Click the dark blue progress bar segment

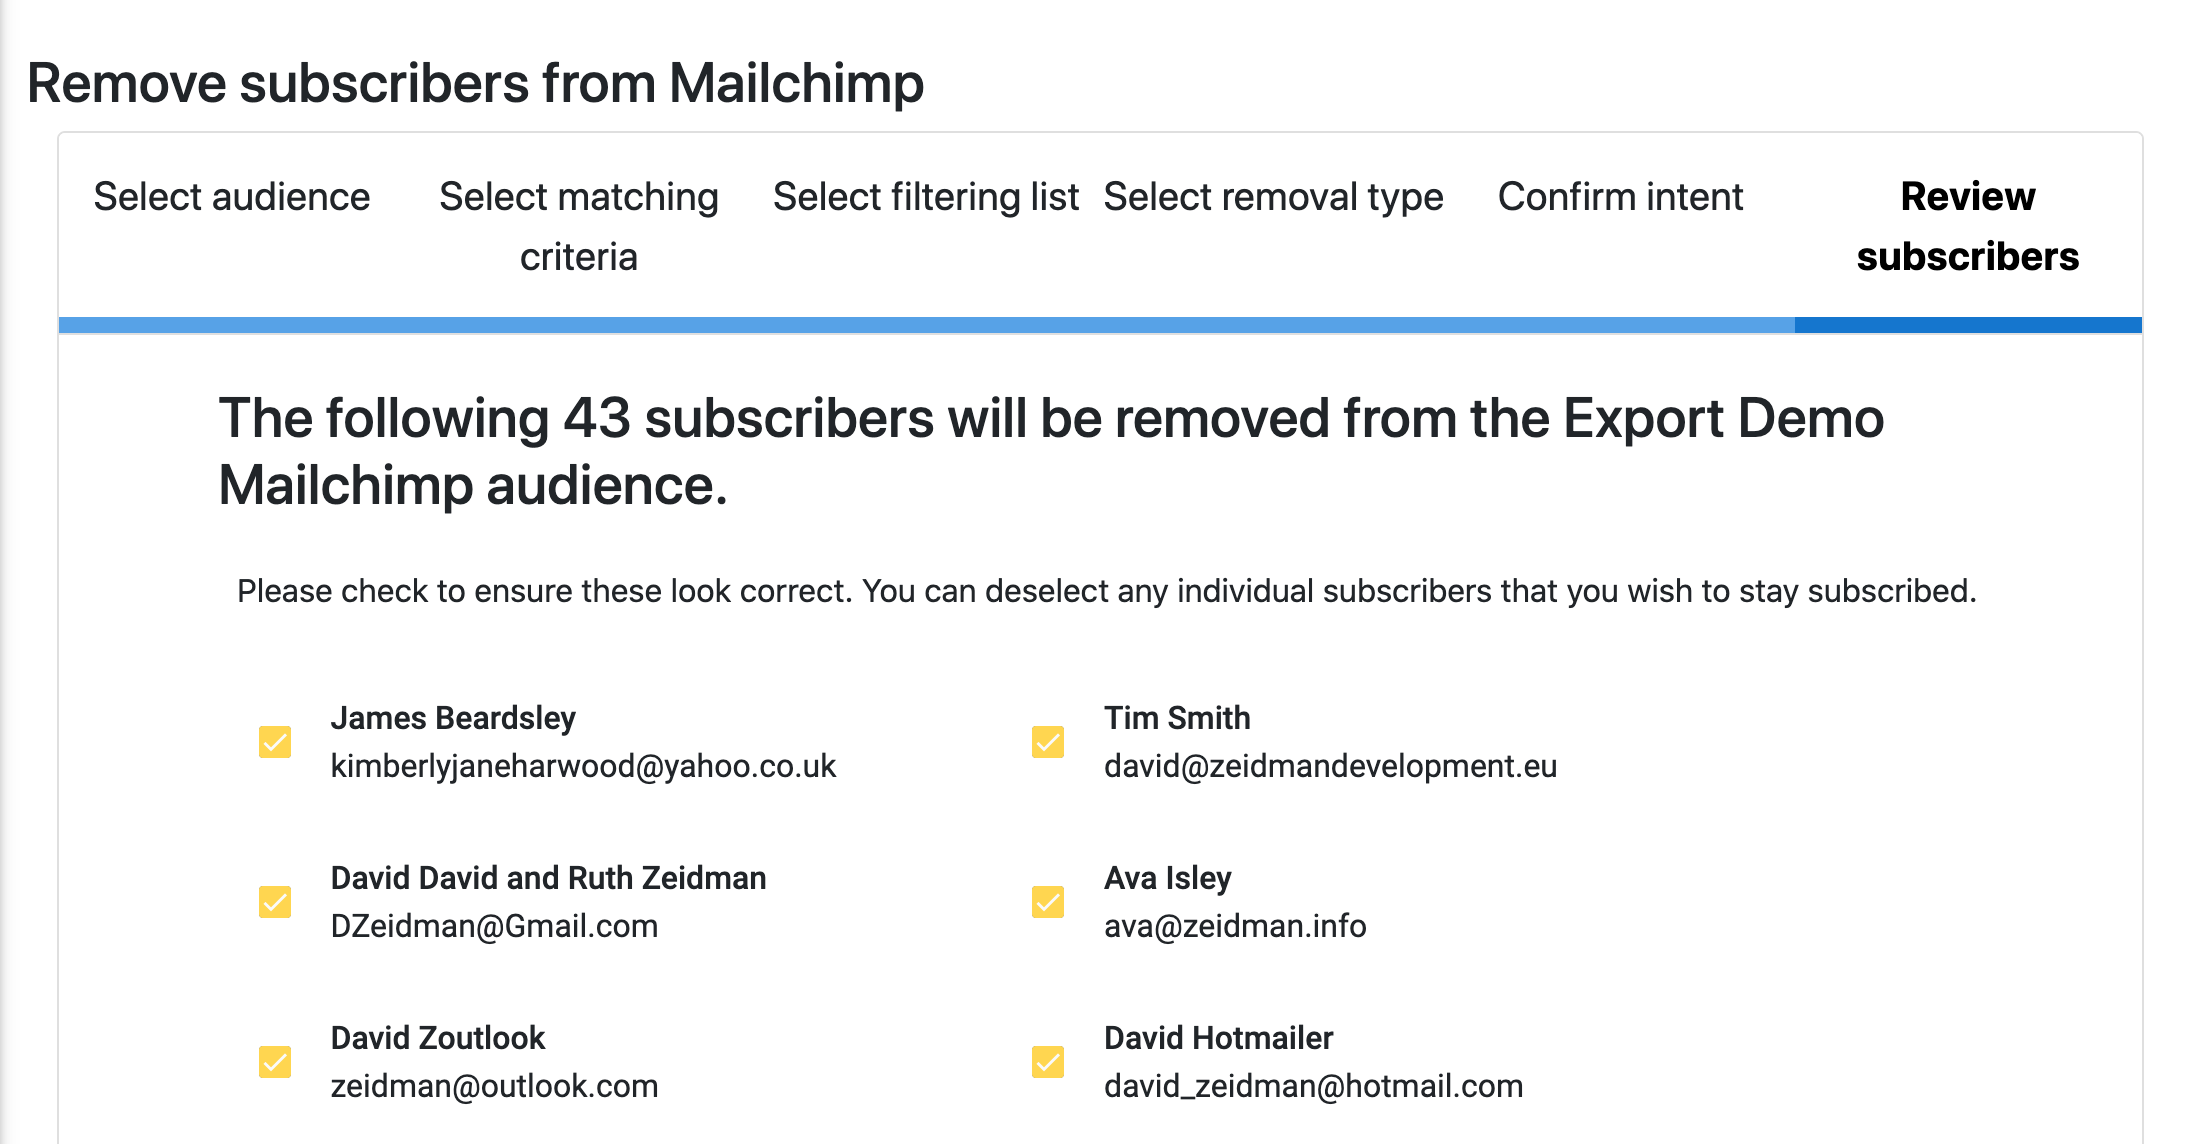pyautogui.click(x=1968, y=325)
